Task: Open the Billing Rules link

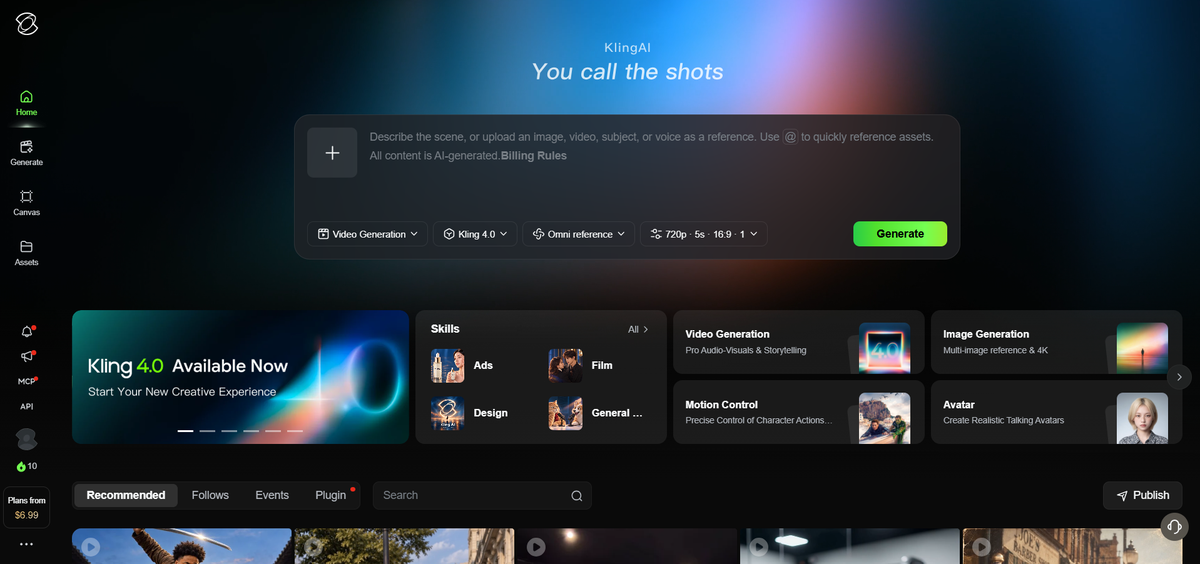Action: tap(534, 156)
